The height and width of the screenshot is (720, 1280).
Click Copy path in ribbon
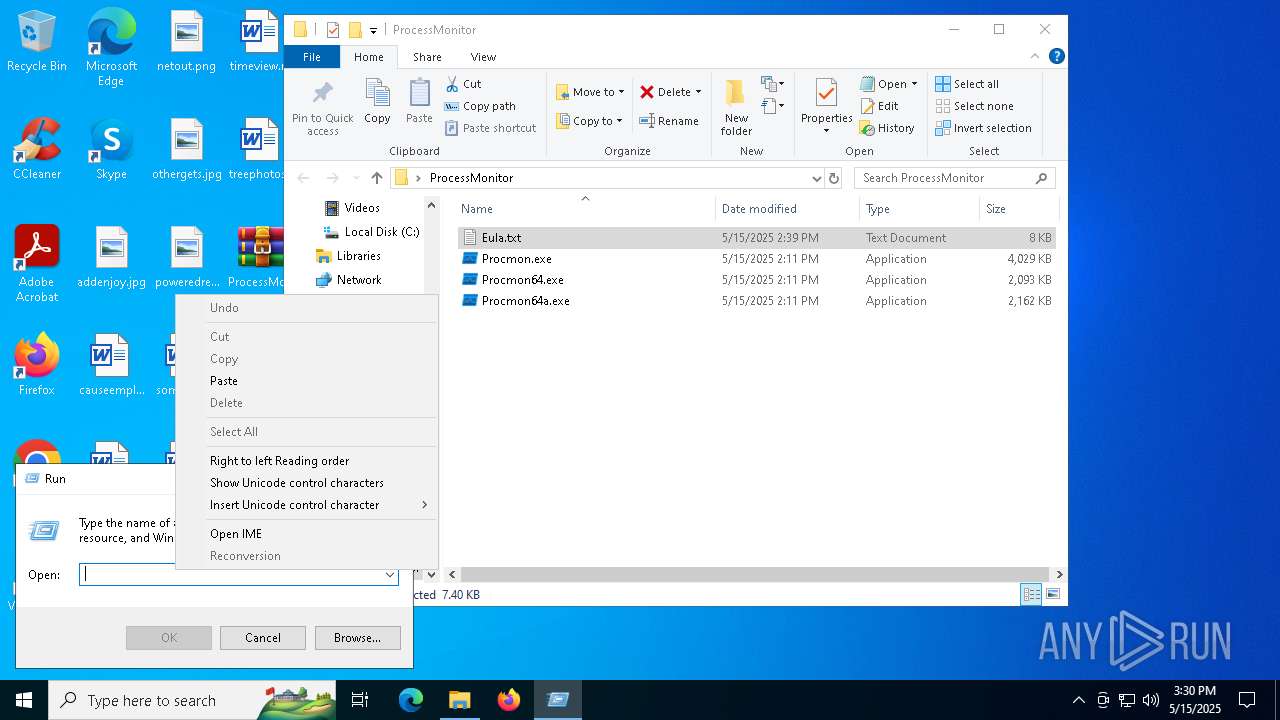click(480, 106)
